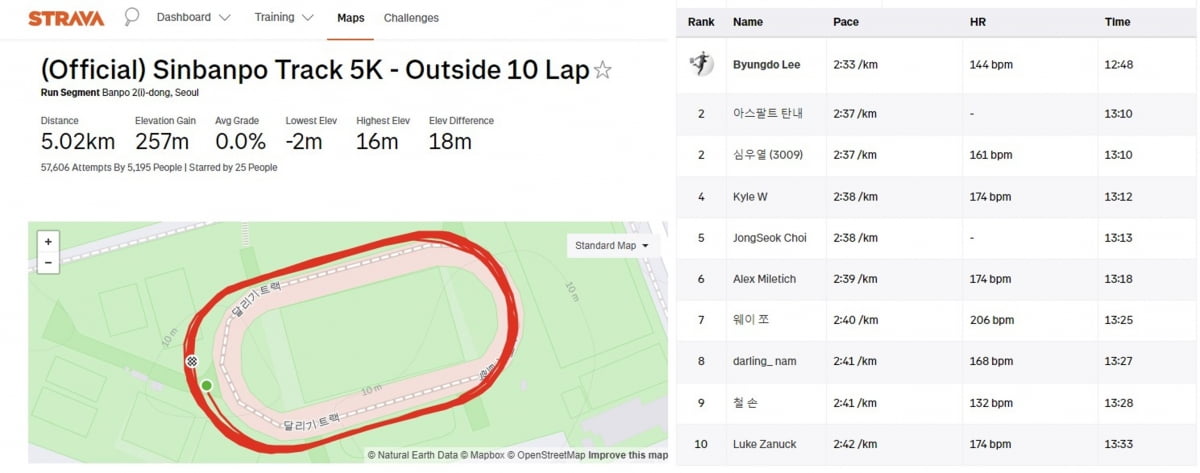The image size is (1200, 473).
Task: Switch to the Maps tab
Action: [351, 18]
